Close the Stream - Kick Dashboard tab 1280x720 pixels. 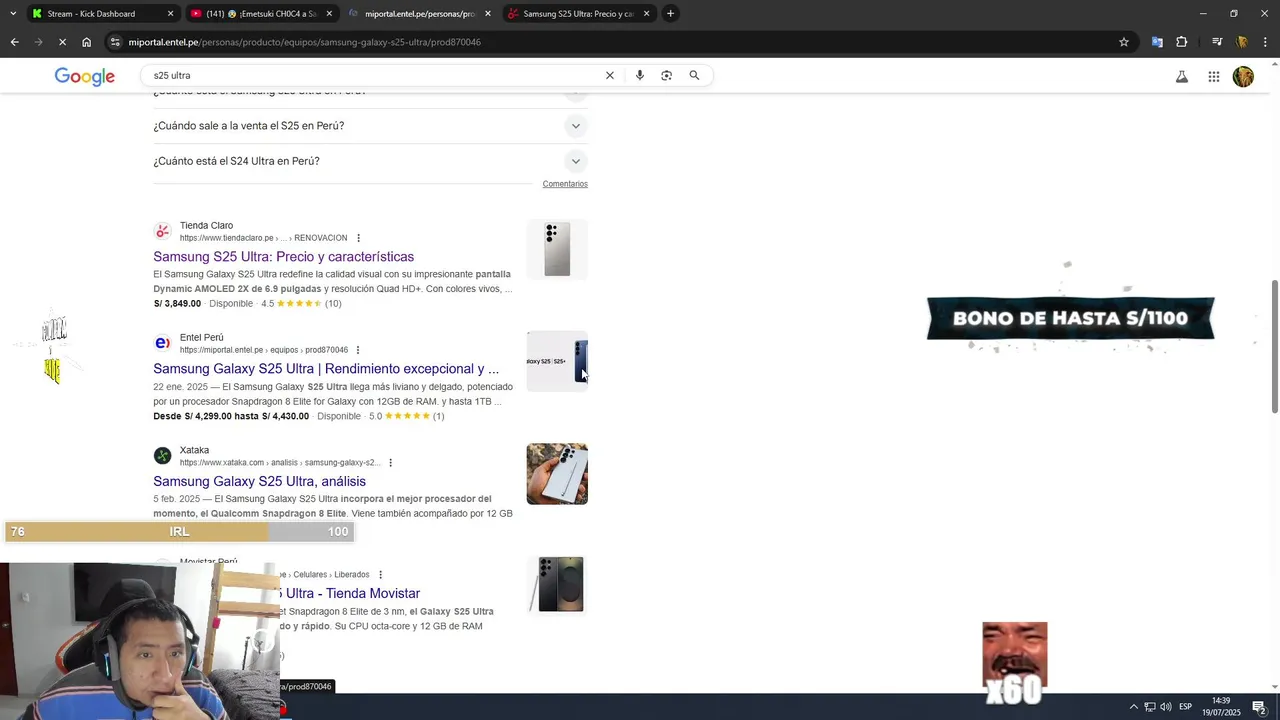tap(170, 14)
